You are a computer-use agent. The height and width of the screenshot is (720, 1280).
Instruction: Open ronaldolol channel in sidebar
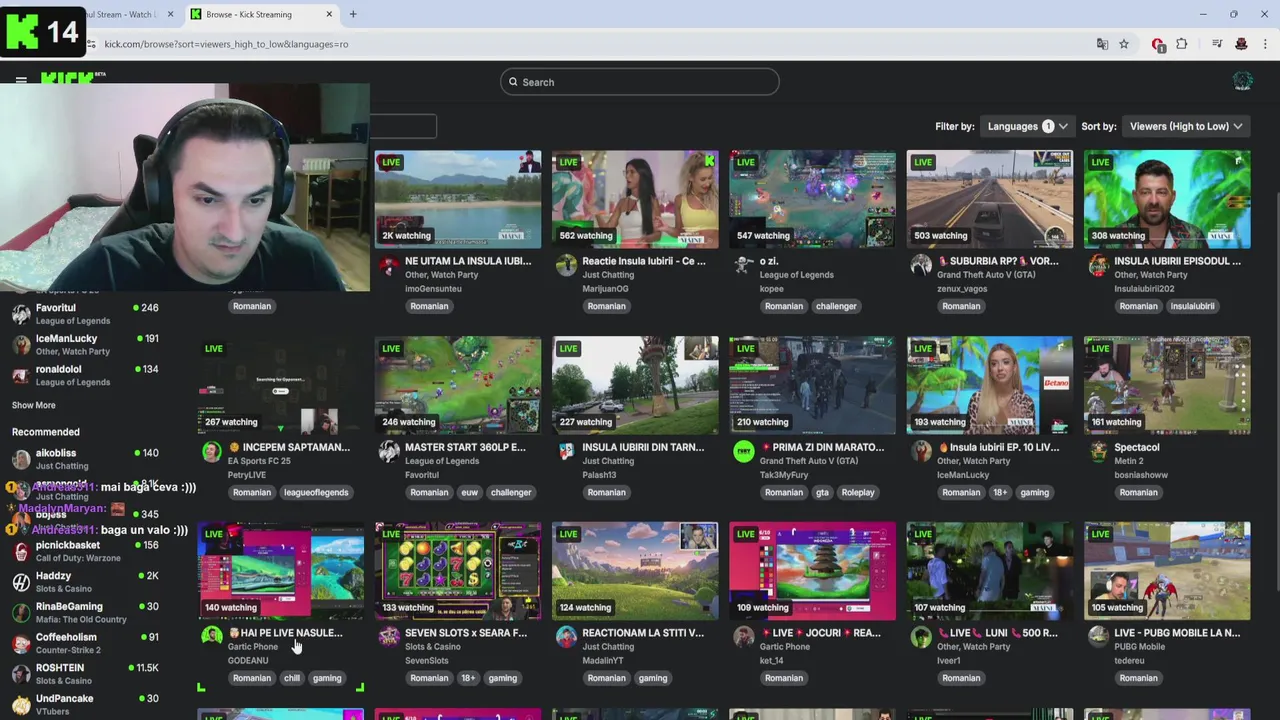pyautogui.click(x=85, y=375)
